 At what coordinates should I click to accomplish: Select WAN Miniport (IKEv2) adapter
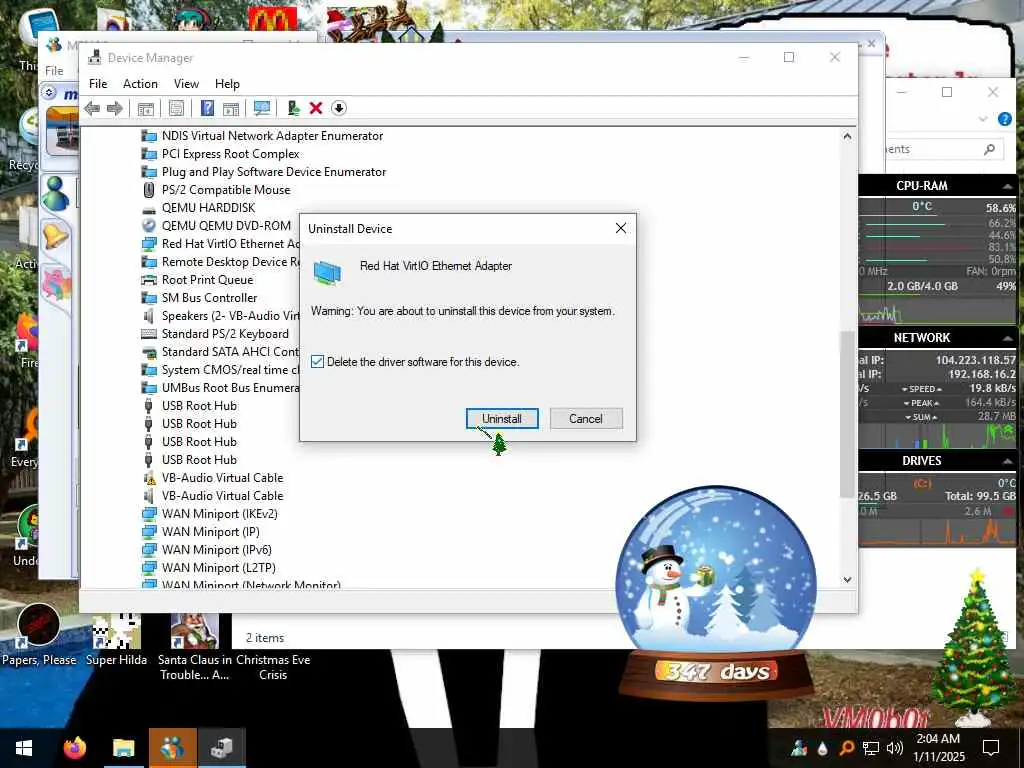pos(219,514)
